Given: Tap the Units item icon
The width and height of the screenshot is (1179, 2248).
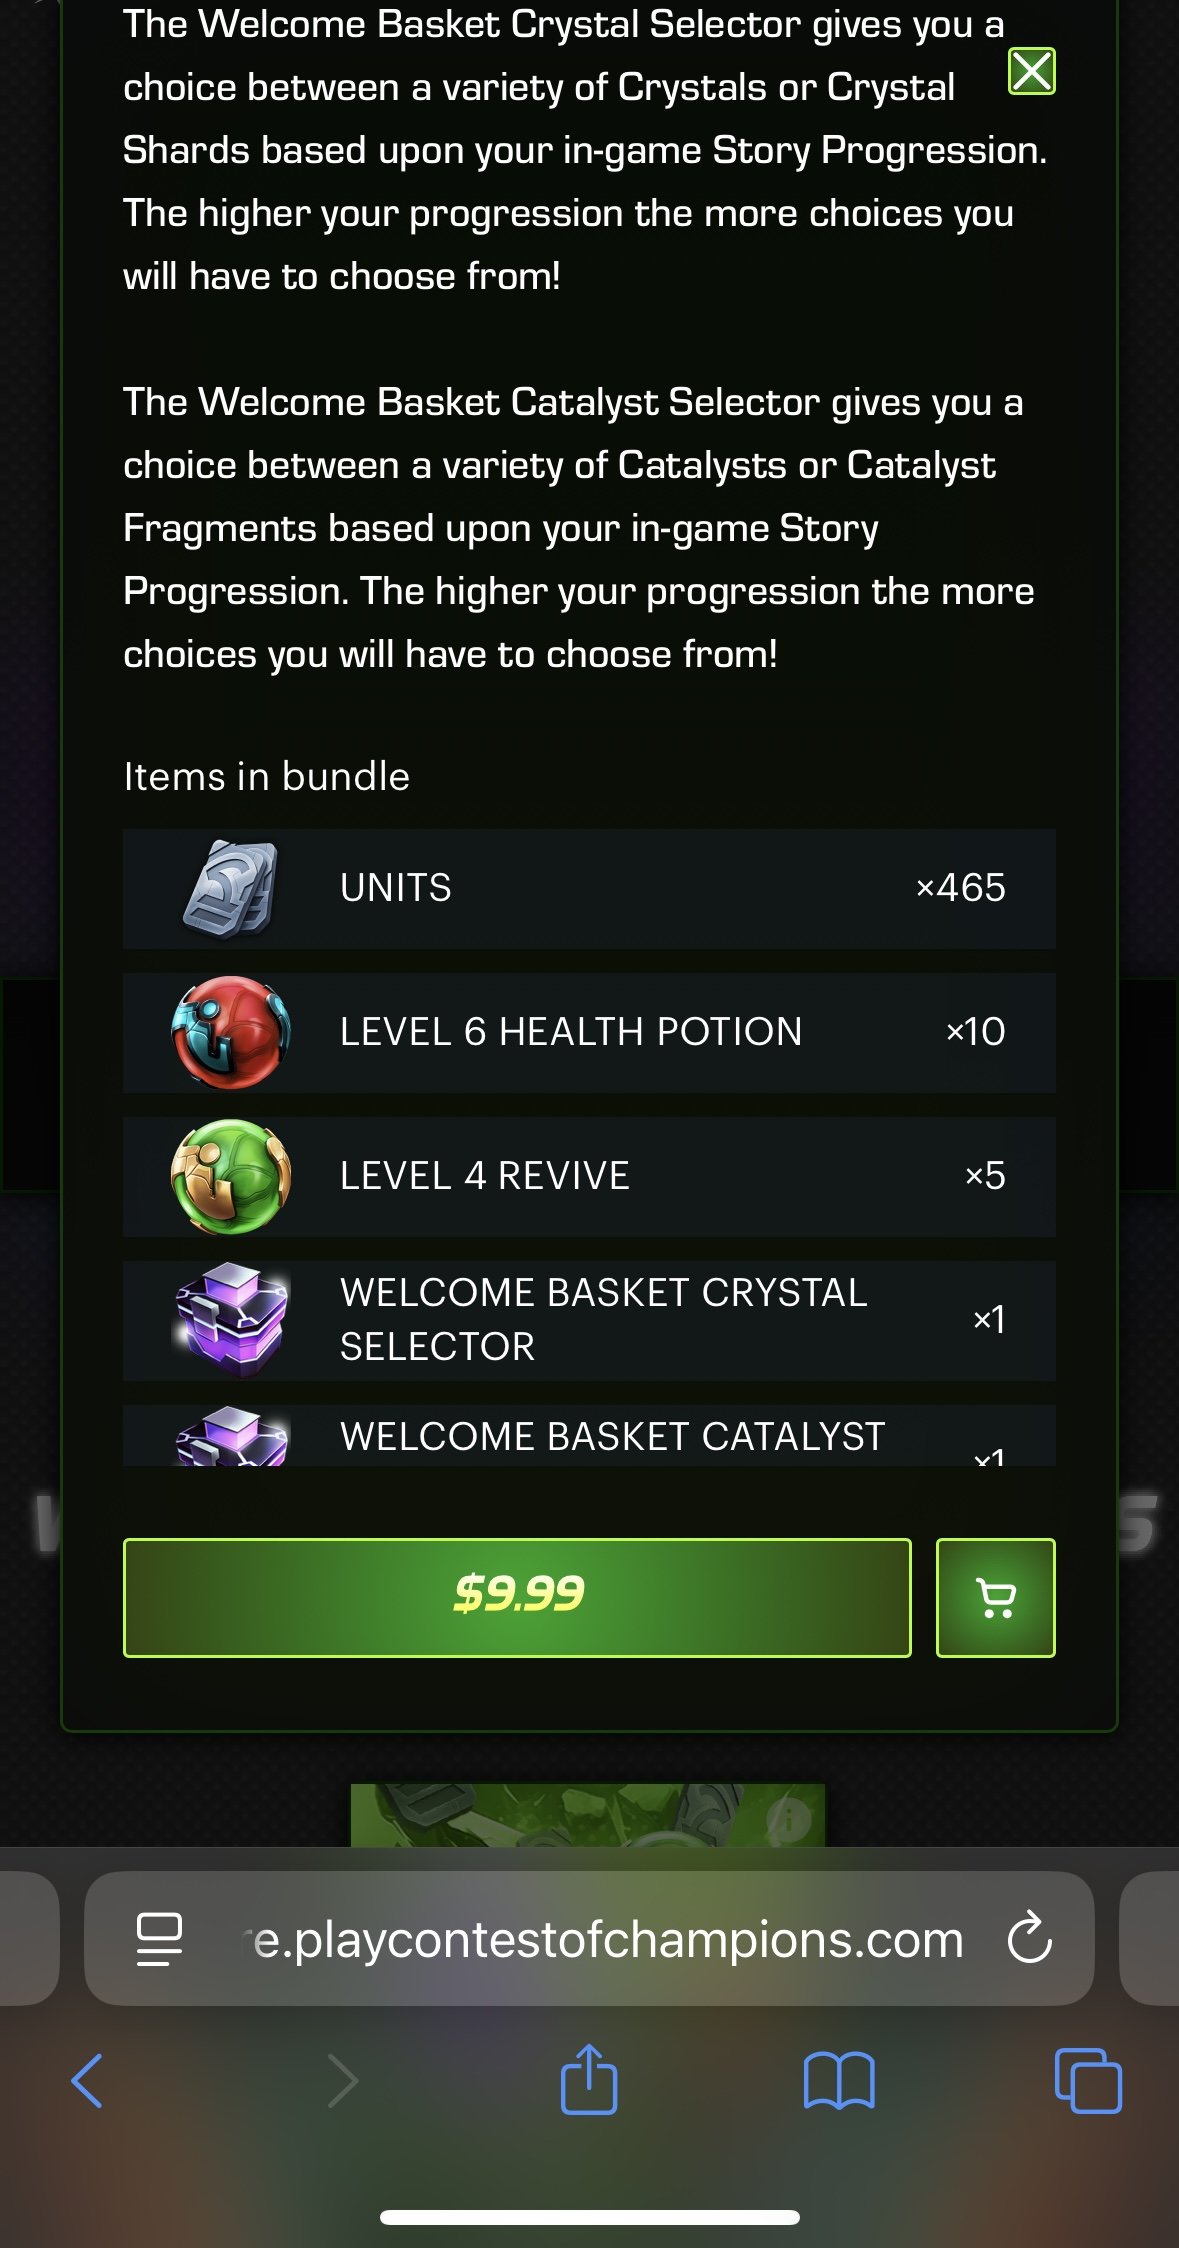Looking at the screenshot, I should tap(231, 888).
